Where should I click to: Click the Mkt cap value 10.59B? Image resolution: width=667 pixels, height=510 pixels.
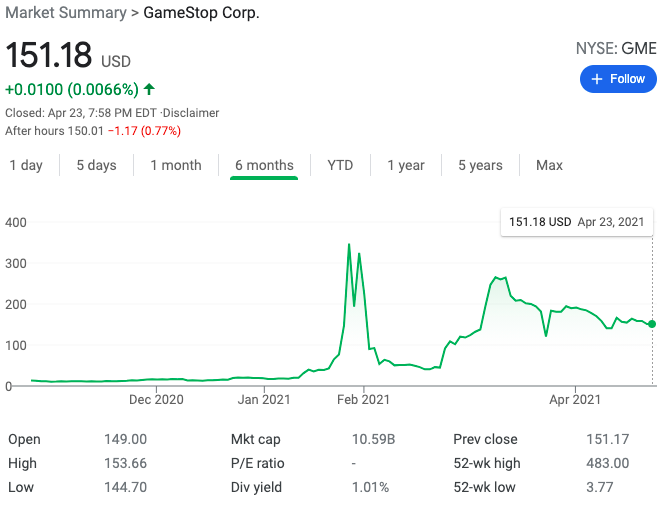pyautogui.click(x=373, y=439)
